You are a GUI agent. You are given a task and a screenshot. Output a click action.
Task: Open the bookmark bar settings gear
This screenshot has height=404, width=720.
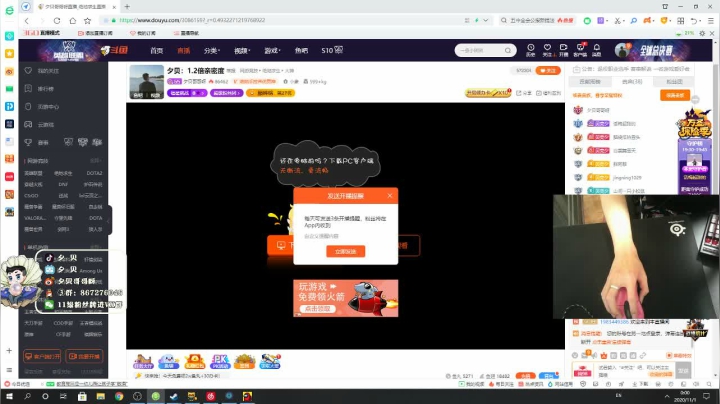point(702,33)
